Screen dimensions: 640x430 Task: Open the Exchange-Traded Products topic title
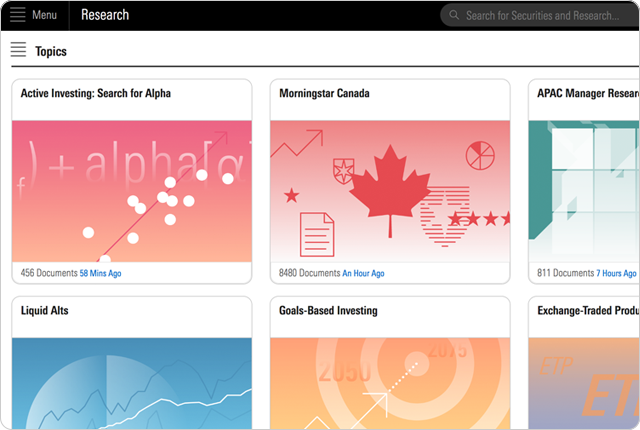(x=588, y=311)
